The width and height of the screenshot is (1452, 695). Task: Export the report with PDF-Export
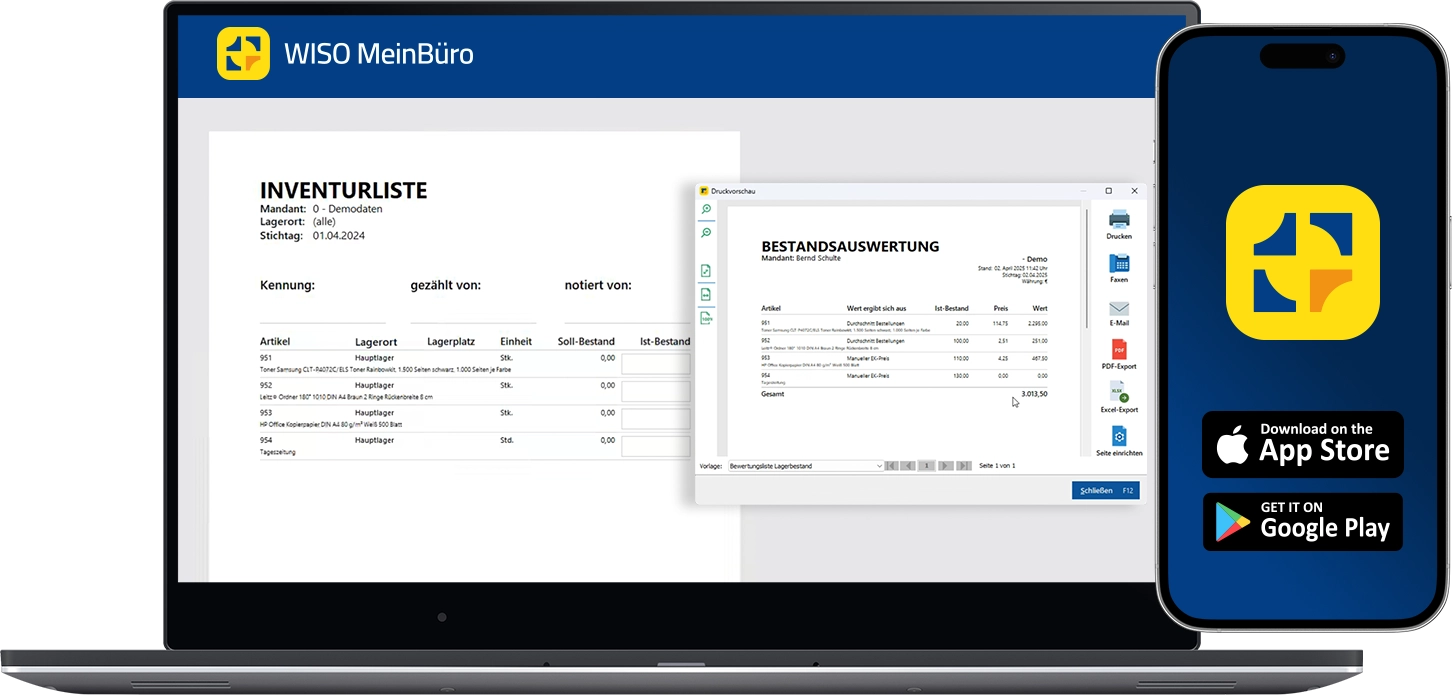[x=1119, y=350]
